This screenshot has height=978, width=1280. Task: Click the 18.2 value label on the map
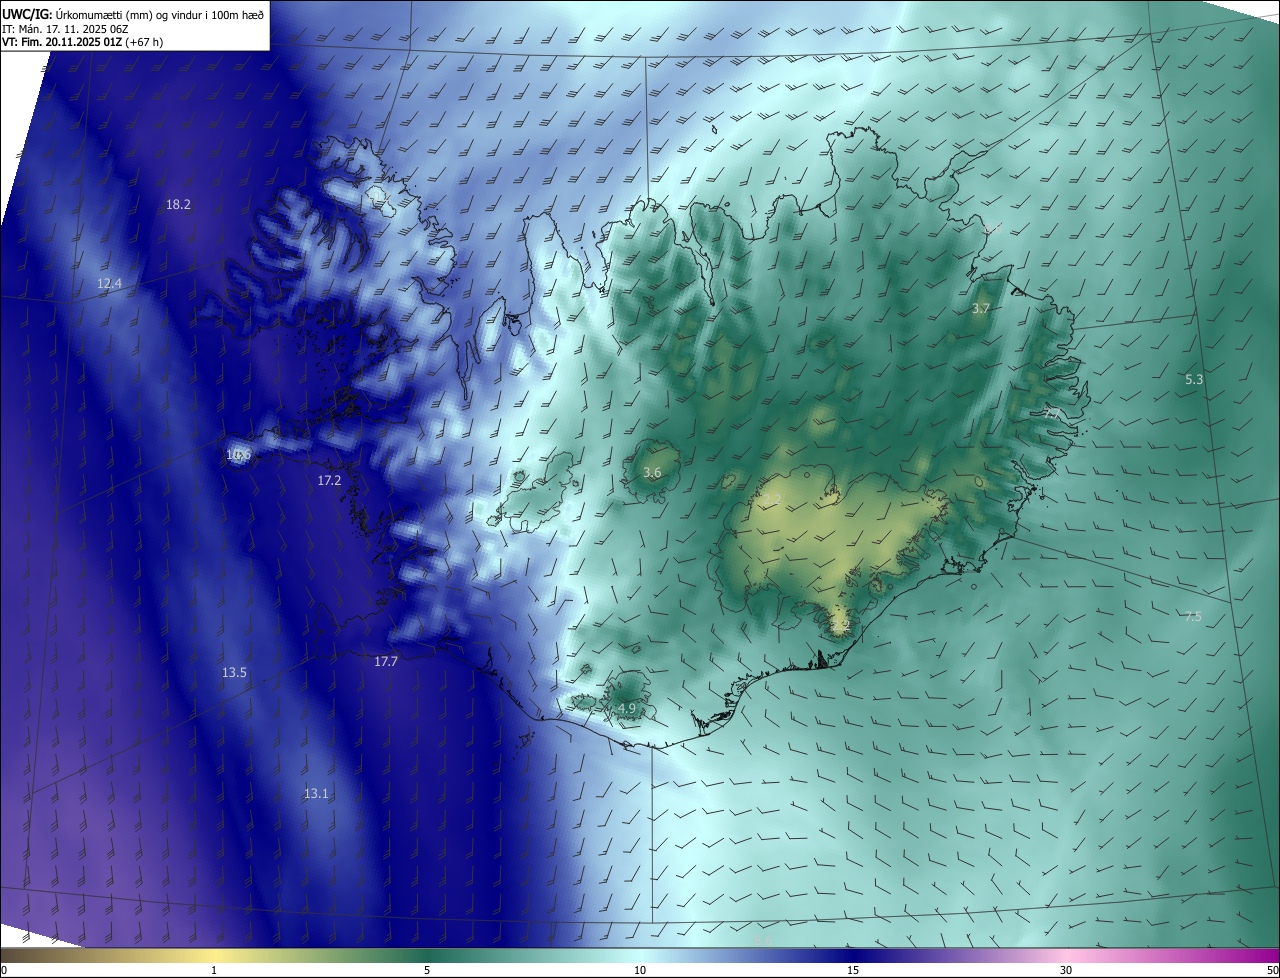[178, 204]
